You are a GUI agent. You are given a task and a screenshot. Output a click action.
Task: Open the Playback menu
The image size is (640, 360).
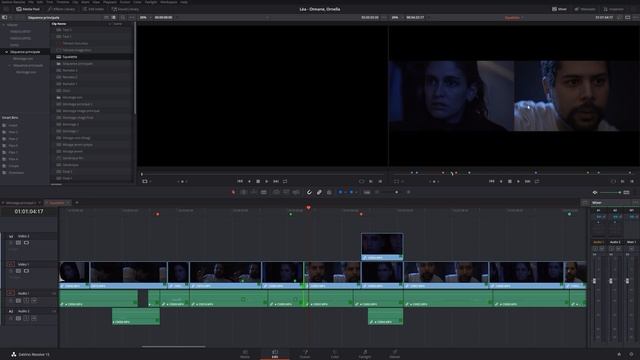pyautogui.click(x=110, y=2)
